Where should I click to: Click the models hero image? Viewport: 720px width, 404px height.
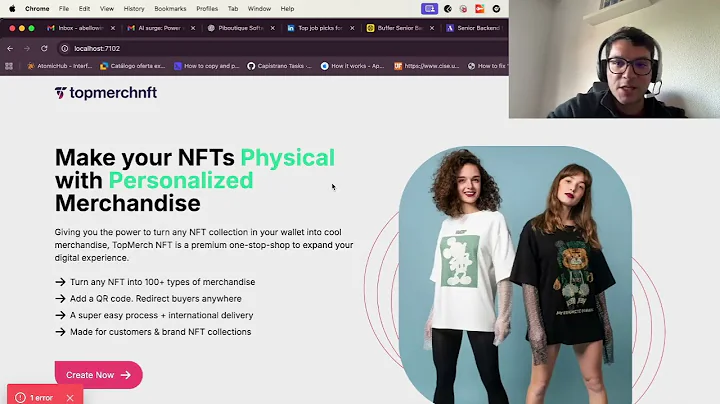[515, 275]
